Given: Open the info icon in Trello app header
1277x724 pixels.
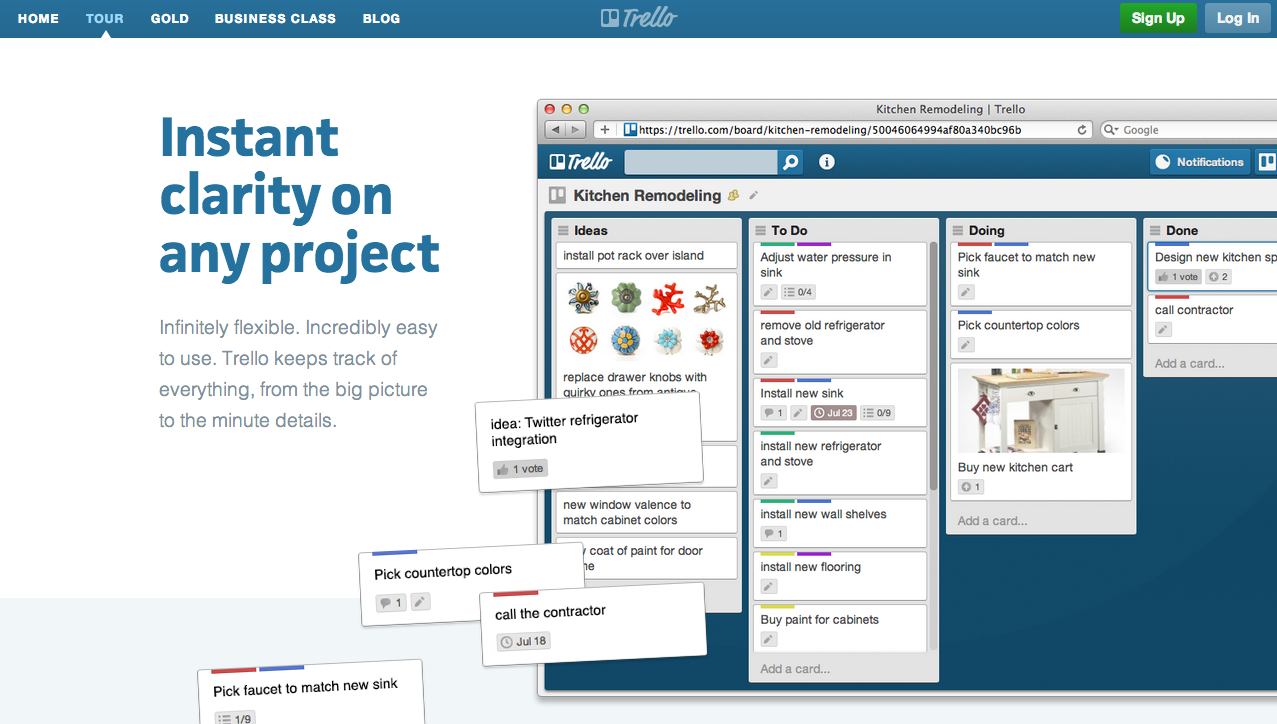Looking at the screenshot, I should (x=826, y=162).
